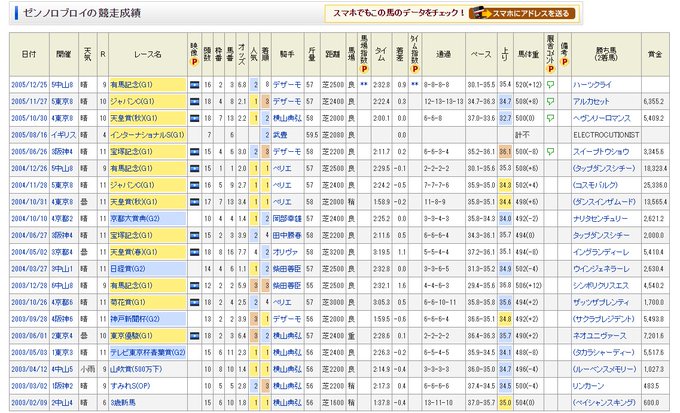Open jockey 武豊 link

[280, 135]
